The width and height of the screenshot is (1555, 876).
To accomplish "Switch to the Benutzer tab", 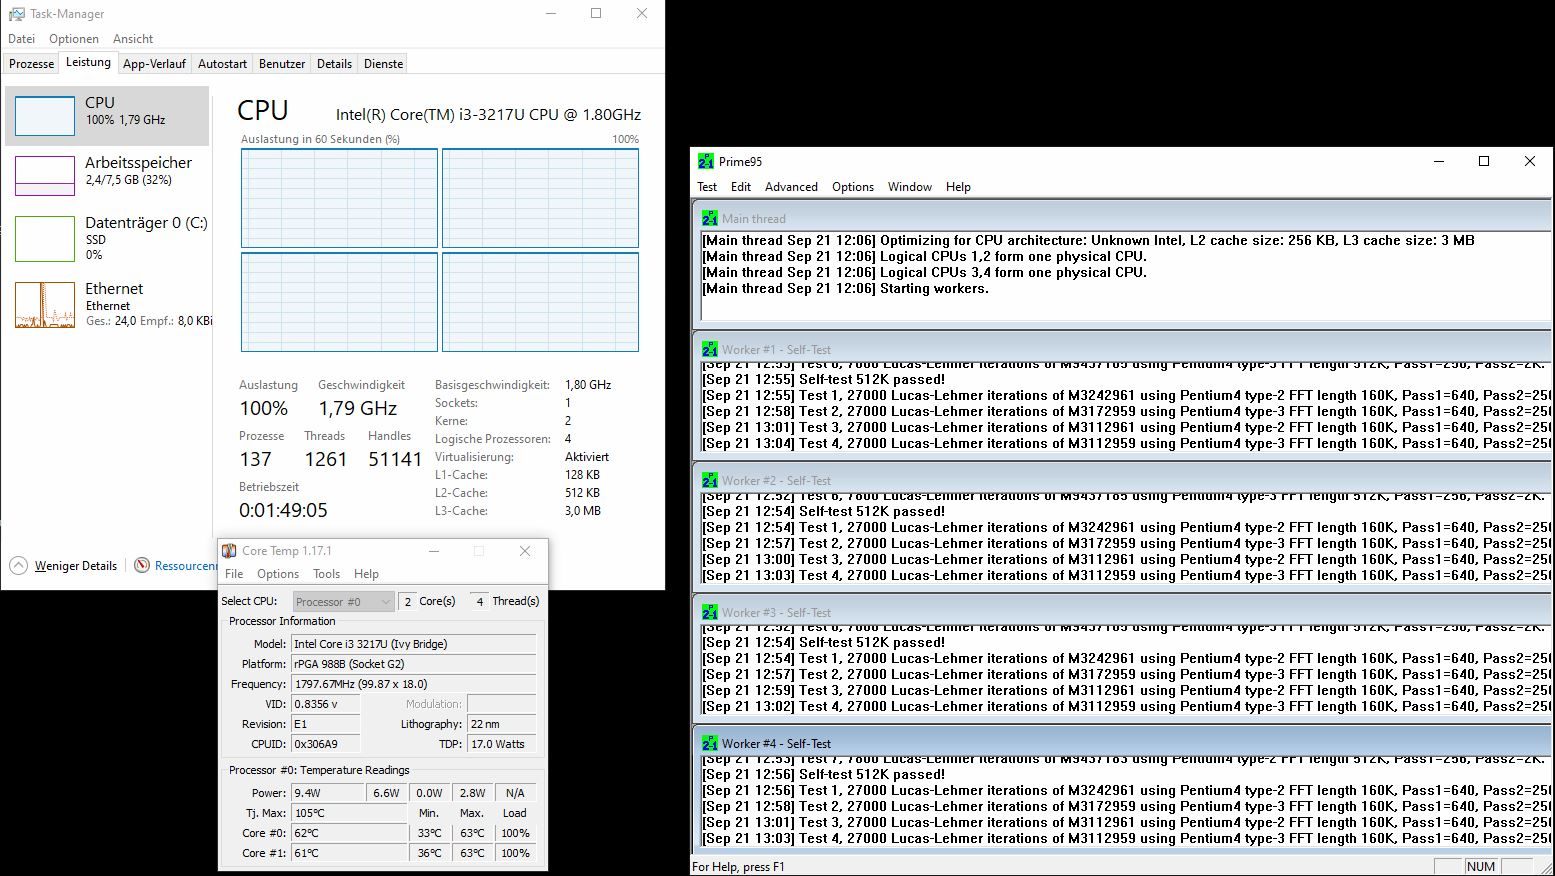I will click(x=282, y=63).
